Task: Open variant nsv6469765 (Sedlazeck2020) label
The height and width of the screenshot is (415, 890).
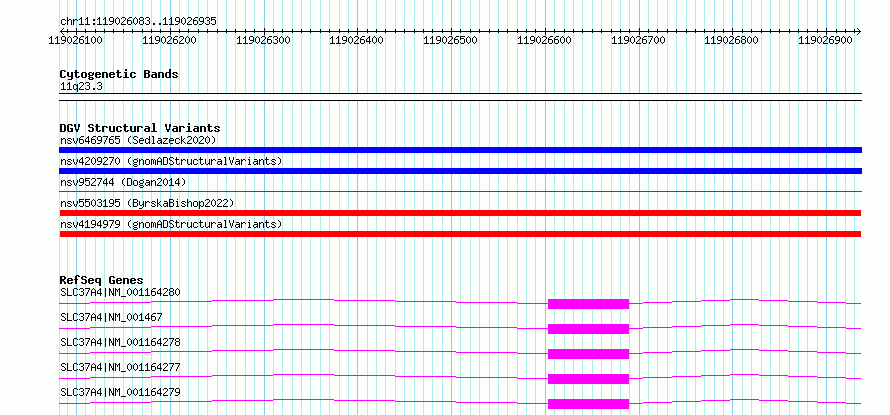Action: pos(138,140)
